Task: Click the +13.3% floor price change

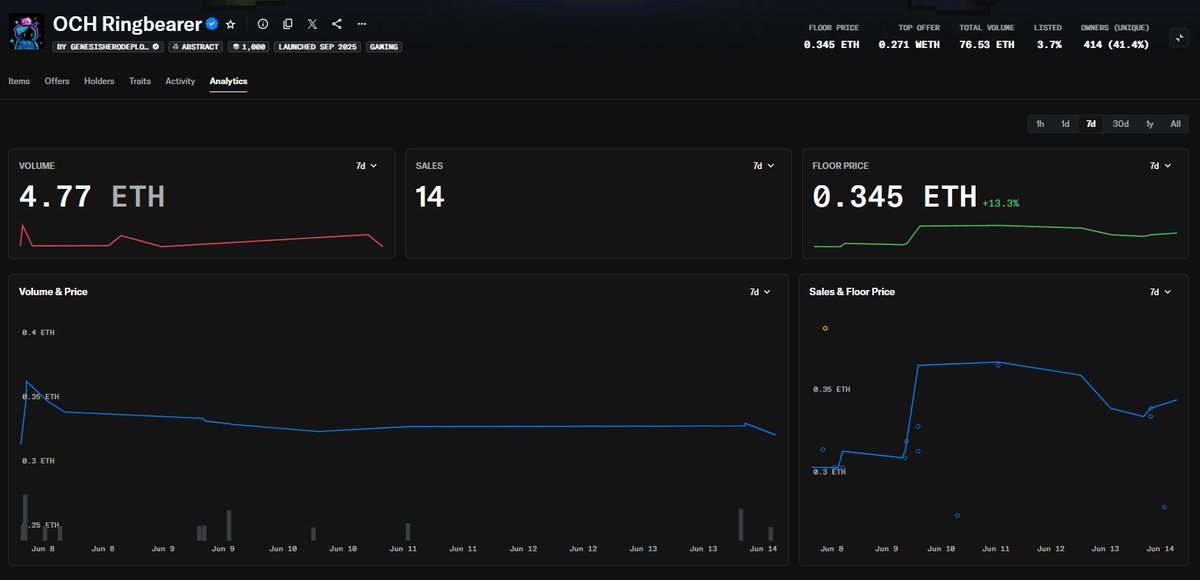Action: click(x=1000, y=203)
